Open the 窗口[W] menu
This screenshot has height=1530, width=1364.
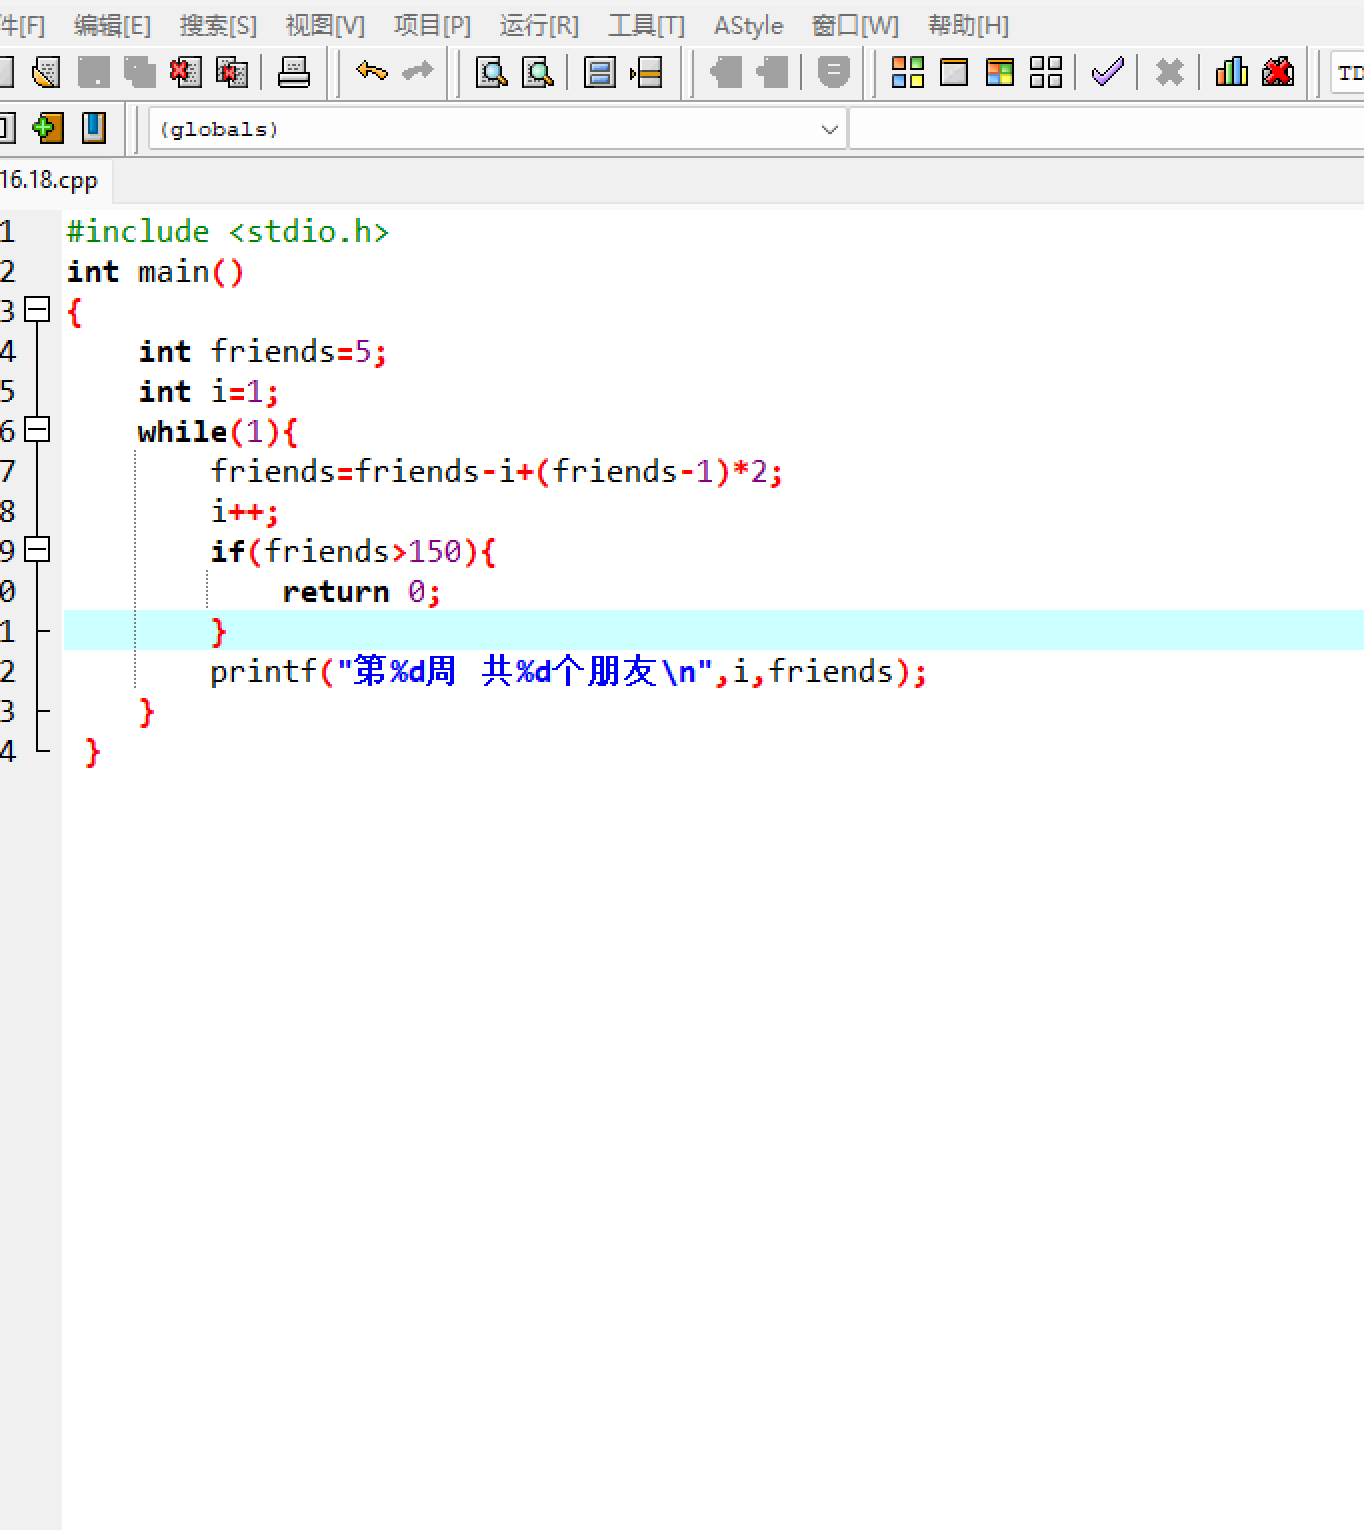click(x=855, y=26)
